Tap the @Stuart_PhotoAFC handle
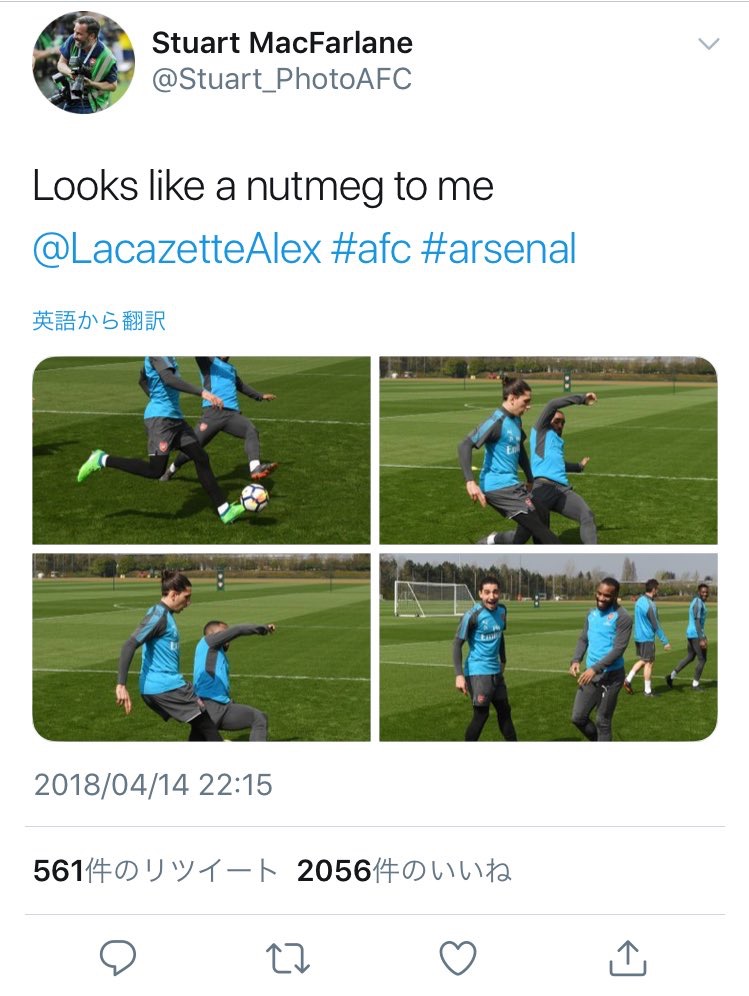 tap(281, 79)
